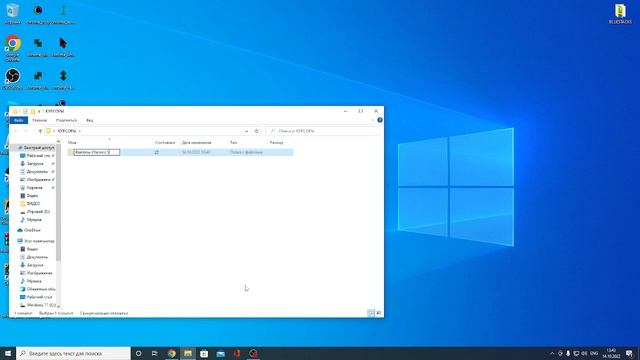Refresh the КУРСОРЫ folder view
The height and width of the screenshot is (360, 640).
(x=256, y=131)
